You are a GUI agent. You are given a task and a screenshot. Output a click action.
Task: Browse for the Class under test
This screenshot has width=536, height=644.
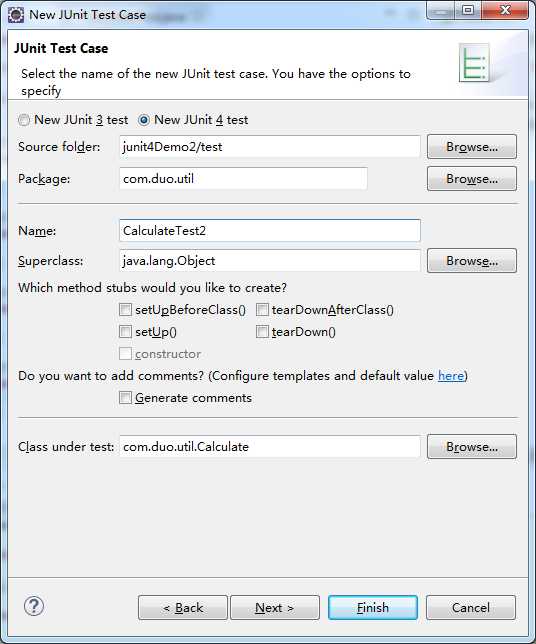(x=472, y=446)
